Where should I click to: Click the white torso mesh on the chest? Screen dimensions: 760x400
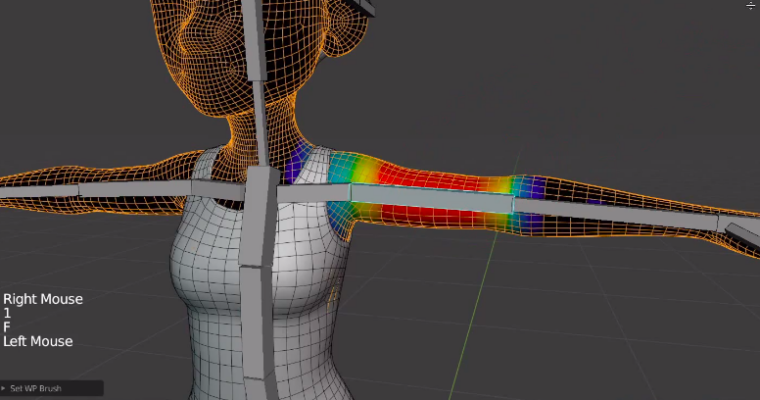point(205,250)
